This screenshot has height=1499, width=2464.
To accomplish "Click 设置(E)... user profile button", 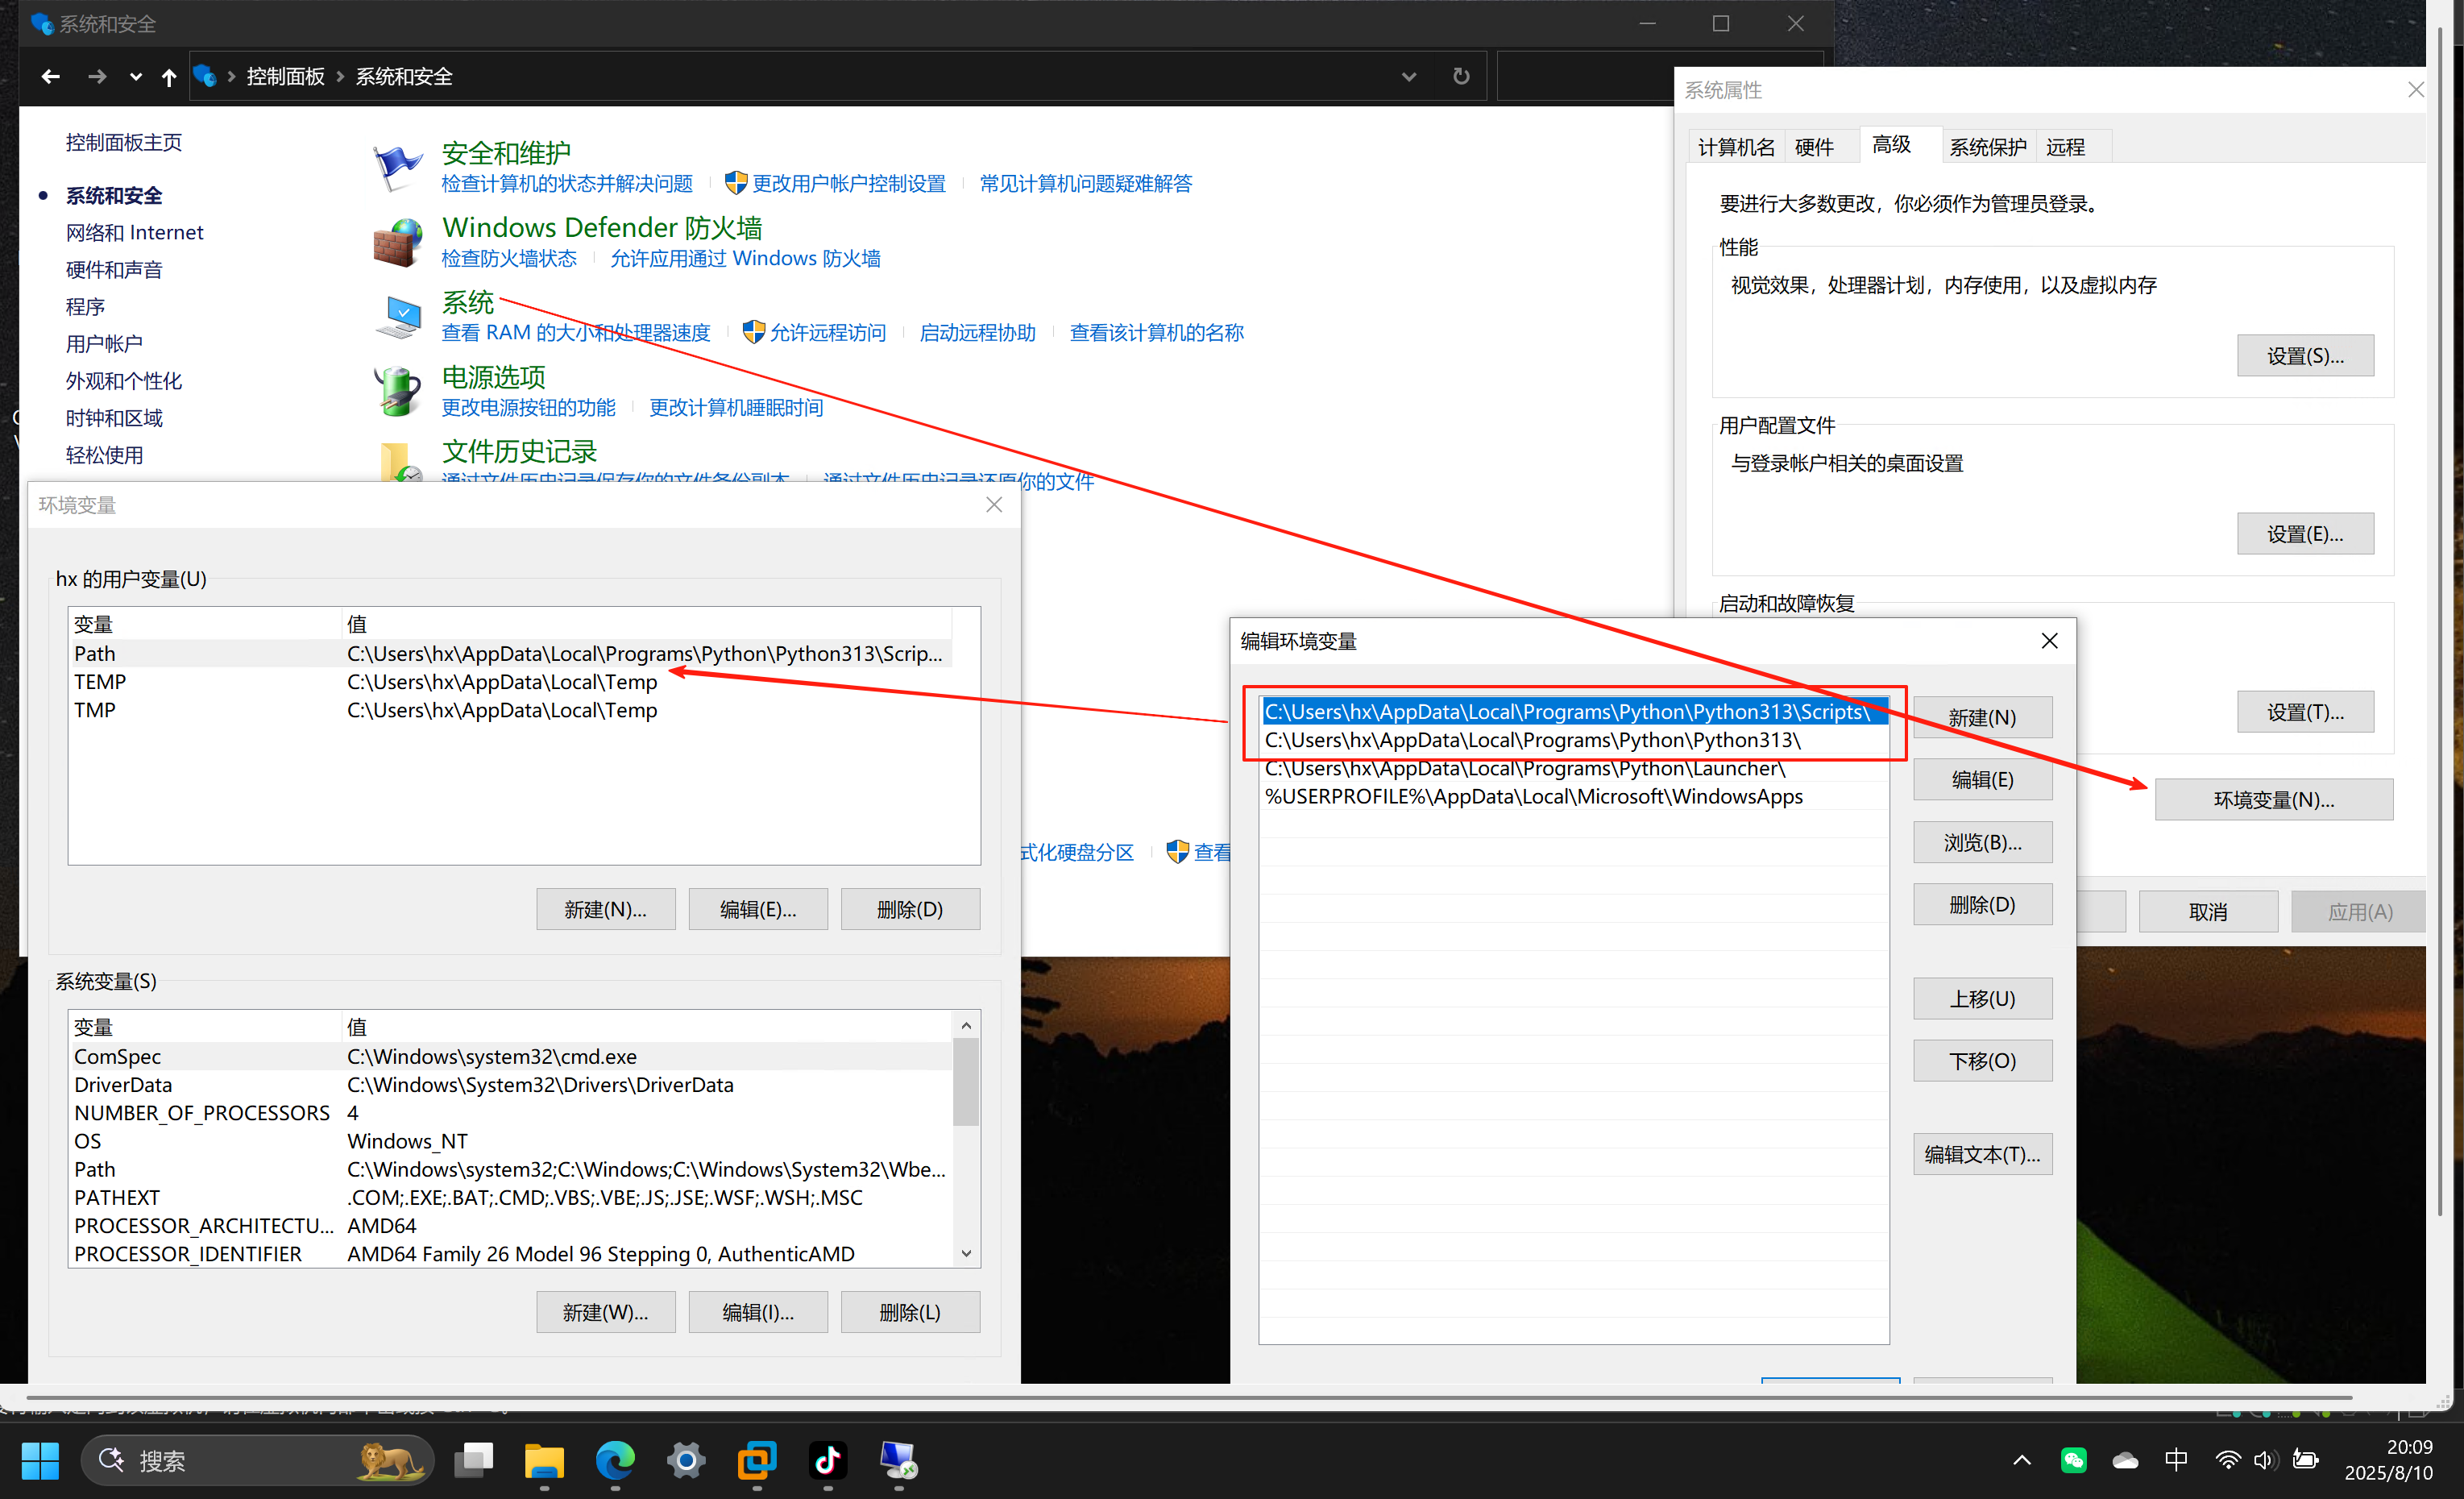I will [x=2305, y=534].
